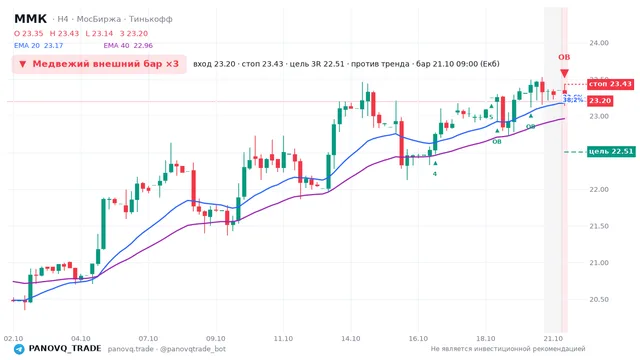The width and height of the screenshot is (640, 360).
Task: Click the @panovqtrade_bot handle
Action: pyautogui.click(x=193, y=349)
